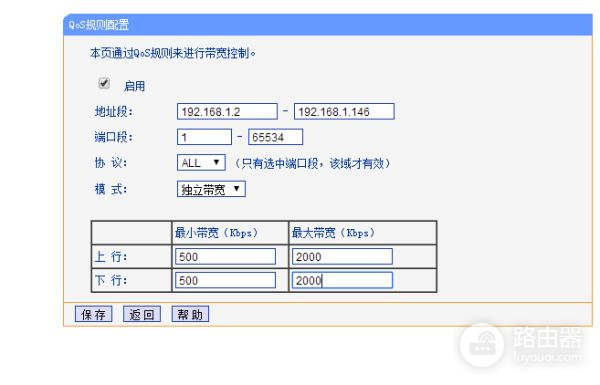This screenshot has height=385, width=600.
Task: Click the 只有选中端口段 hint text
Action: 312,163
